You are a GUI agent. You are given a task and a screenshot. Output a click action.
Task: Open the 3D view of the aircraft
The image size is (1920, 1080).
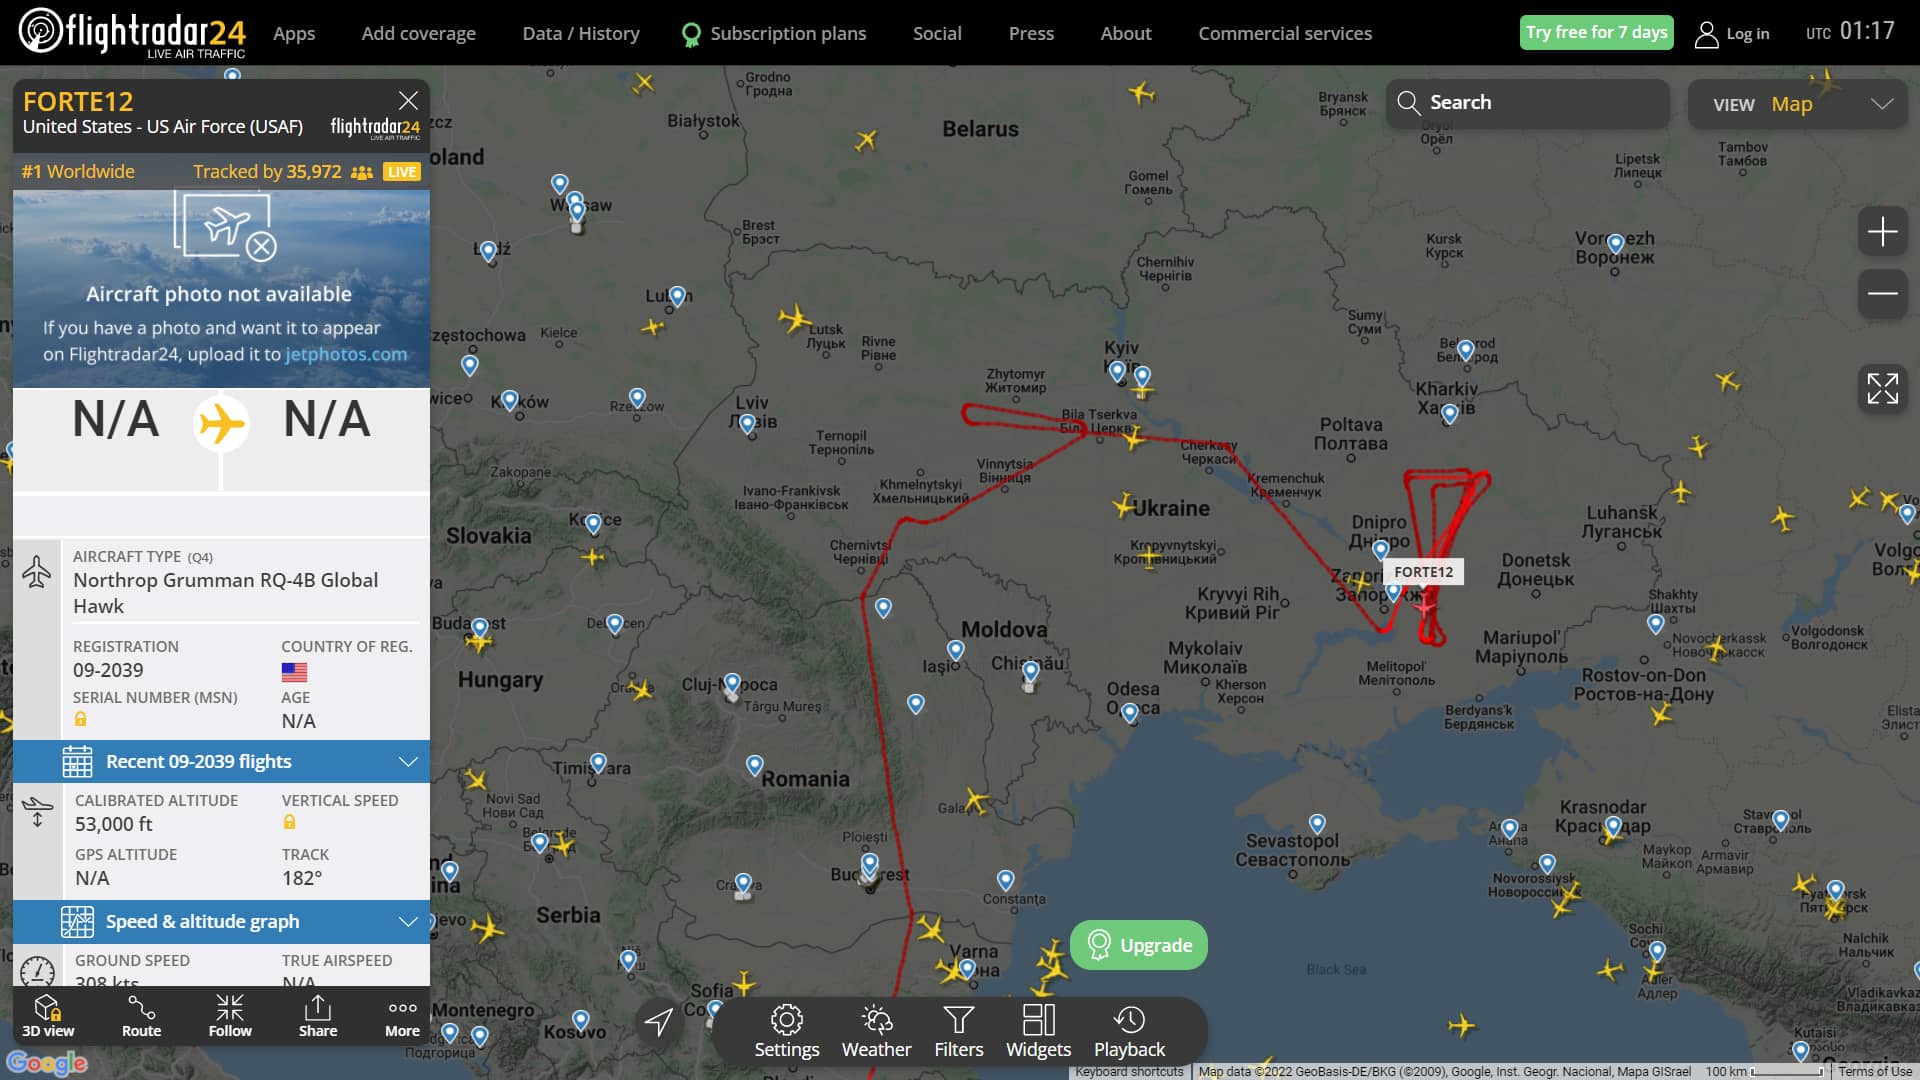coord(48,1016)
